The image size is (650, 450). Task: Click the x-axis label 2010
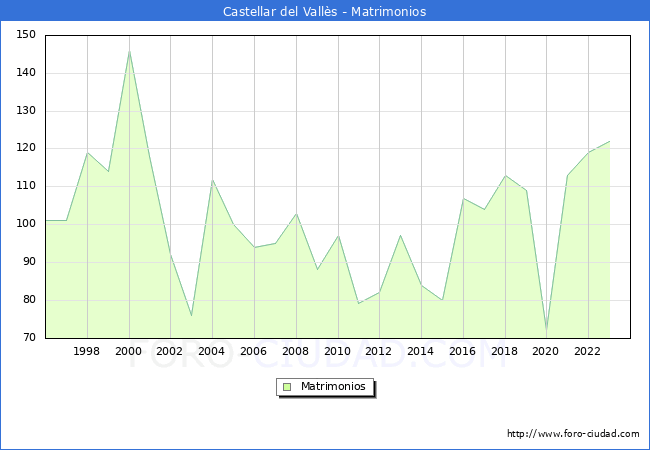coord(337,351)
